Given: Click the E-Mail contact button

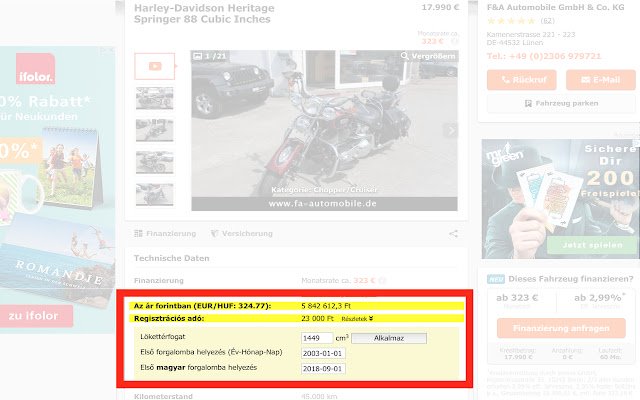Looking at the screenshot, I should (x=601, y=80).
